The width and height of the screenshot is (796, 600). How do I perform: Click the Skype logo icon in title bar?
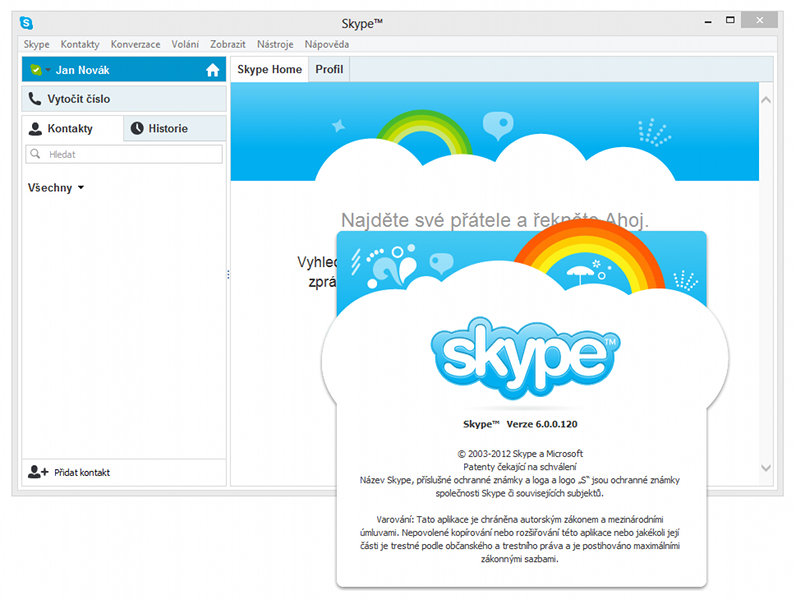[x=26, y=23]
